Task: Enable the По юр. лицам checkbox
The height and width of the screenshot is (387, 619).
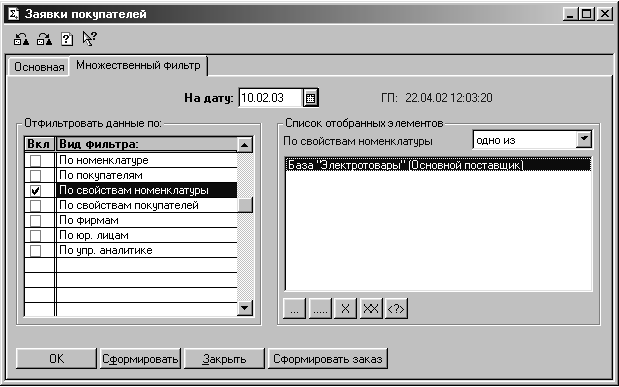Action: pos(36,235)
